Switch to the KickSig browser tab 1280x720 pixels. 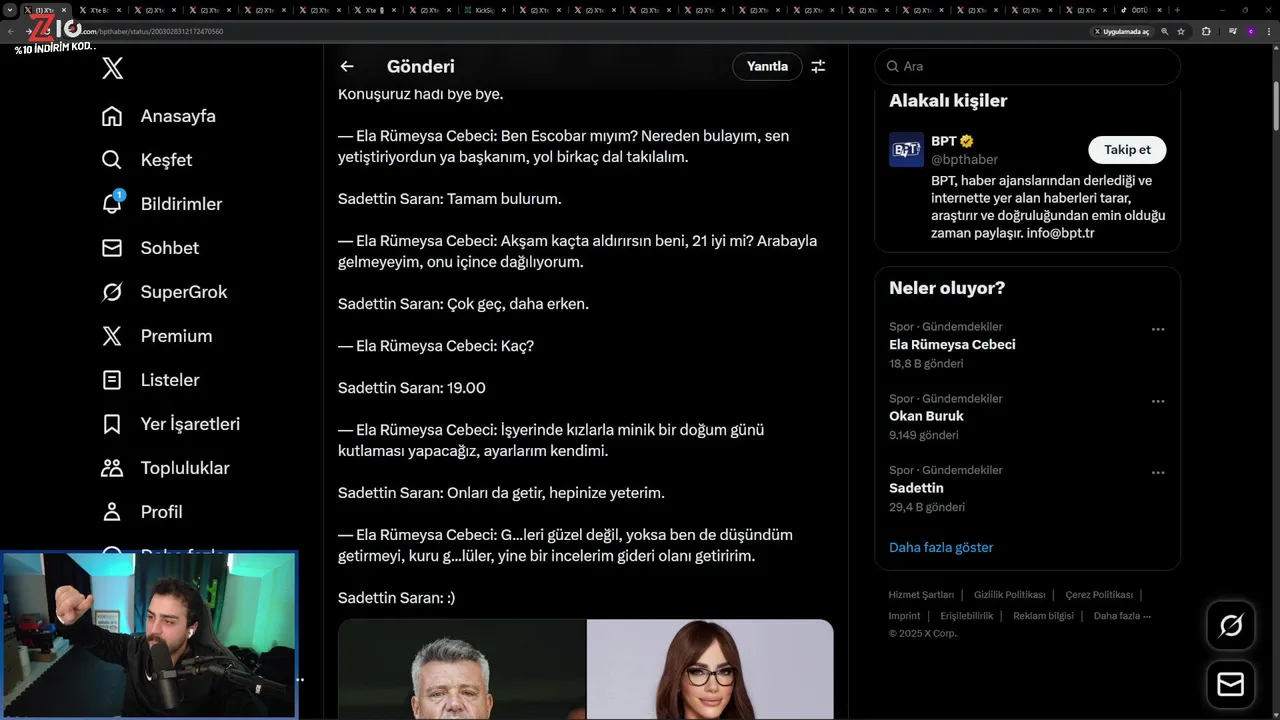[484, 10]
